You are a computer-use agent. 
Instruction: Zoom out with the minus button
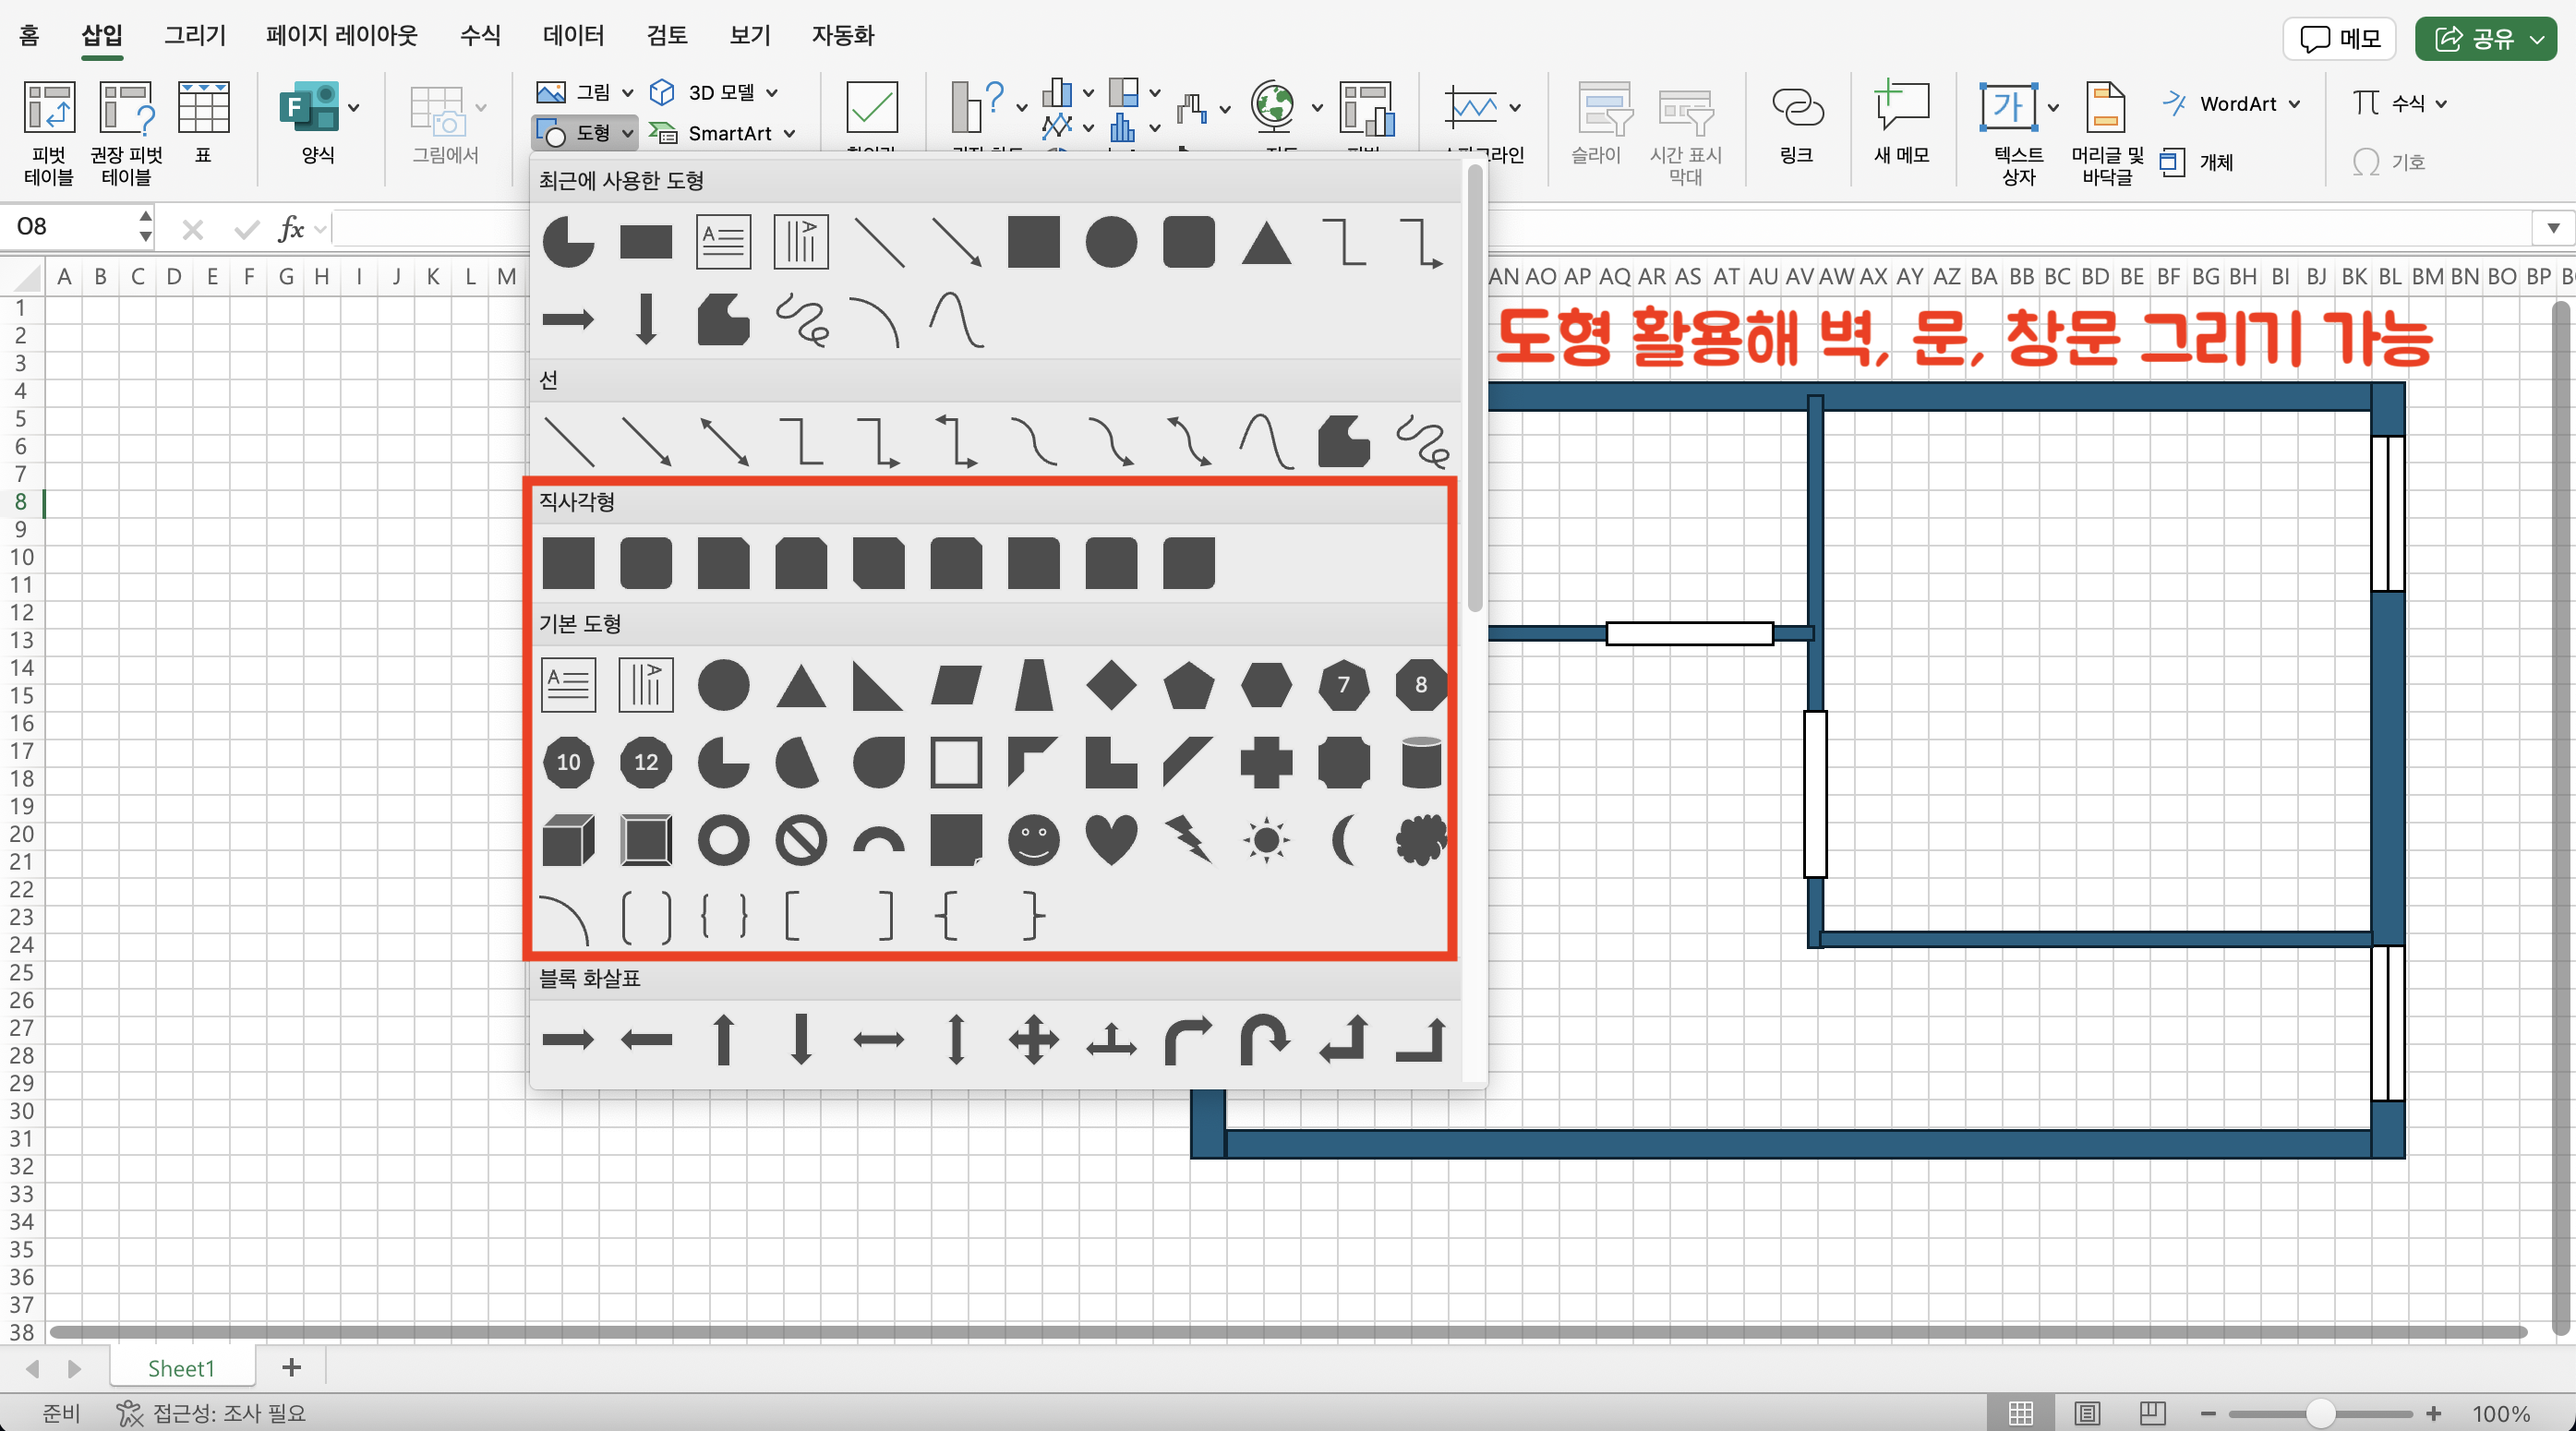click(x=2208, y=1413)
